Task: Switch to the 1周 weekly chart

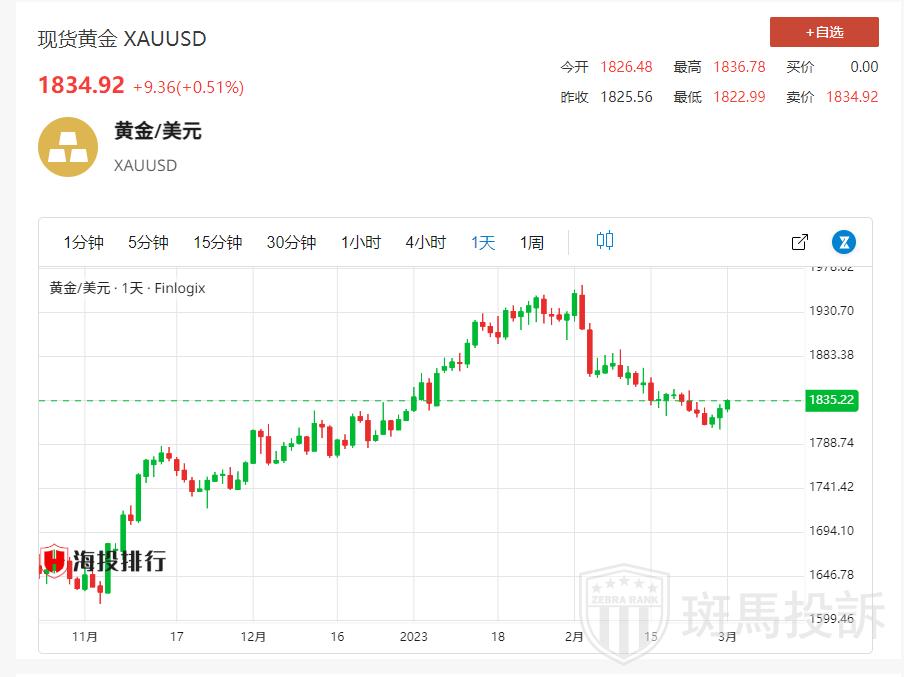Action: point(532,243)
